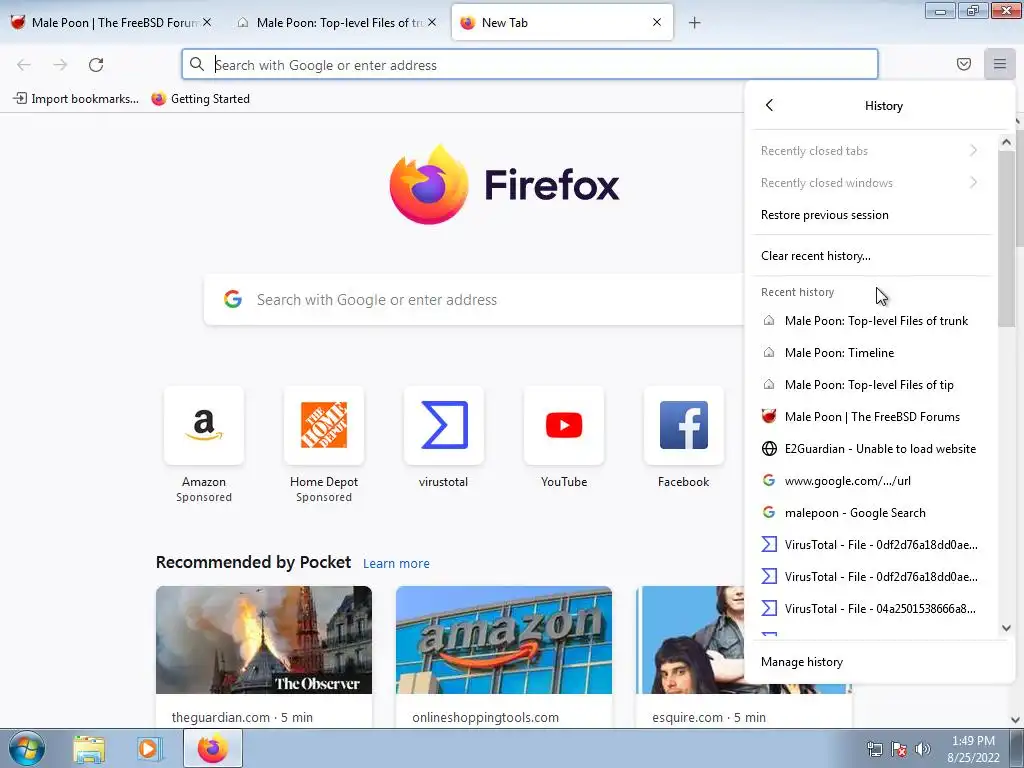Toggle the hamburger application menu

pos(999,64)
